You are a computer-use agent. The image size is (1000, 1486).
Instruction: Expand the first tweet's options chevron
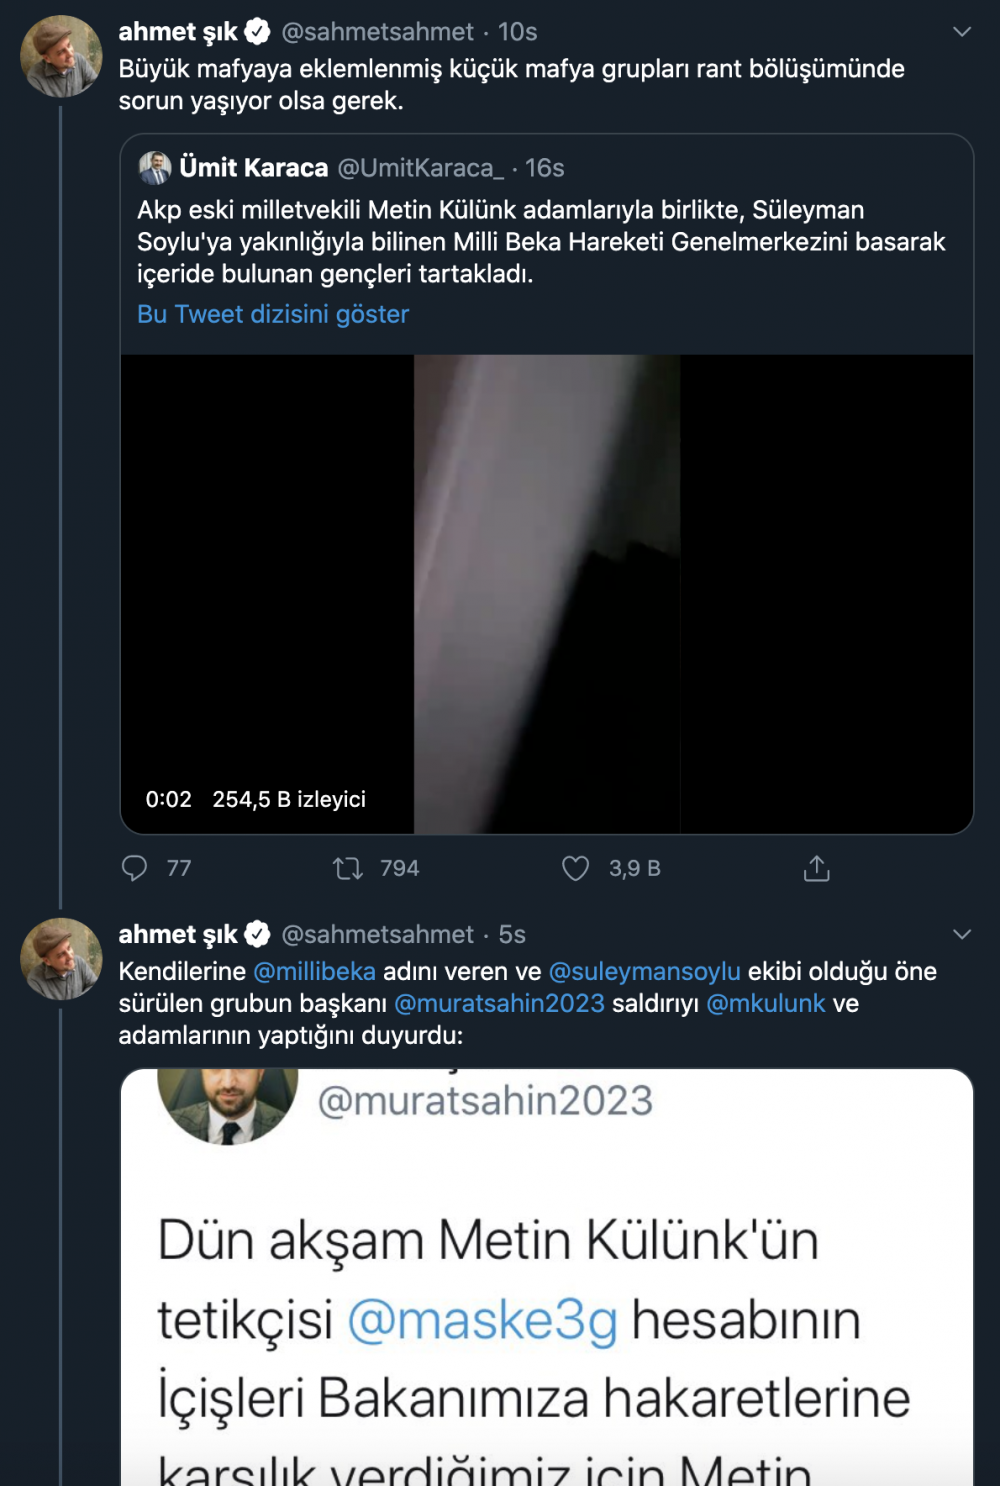(962, 32)
